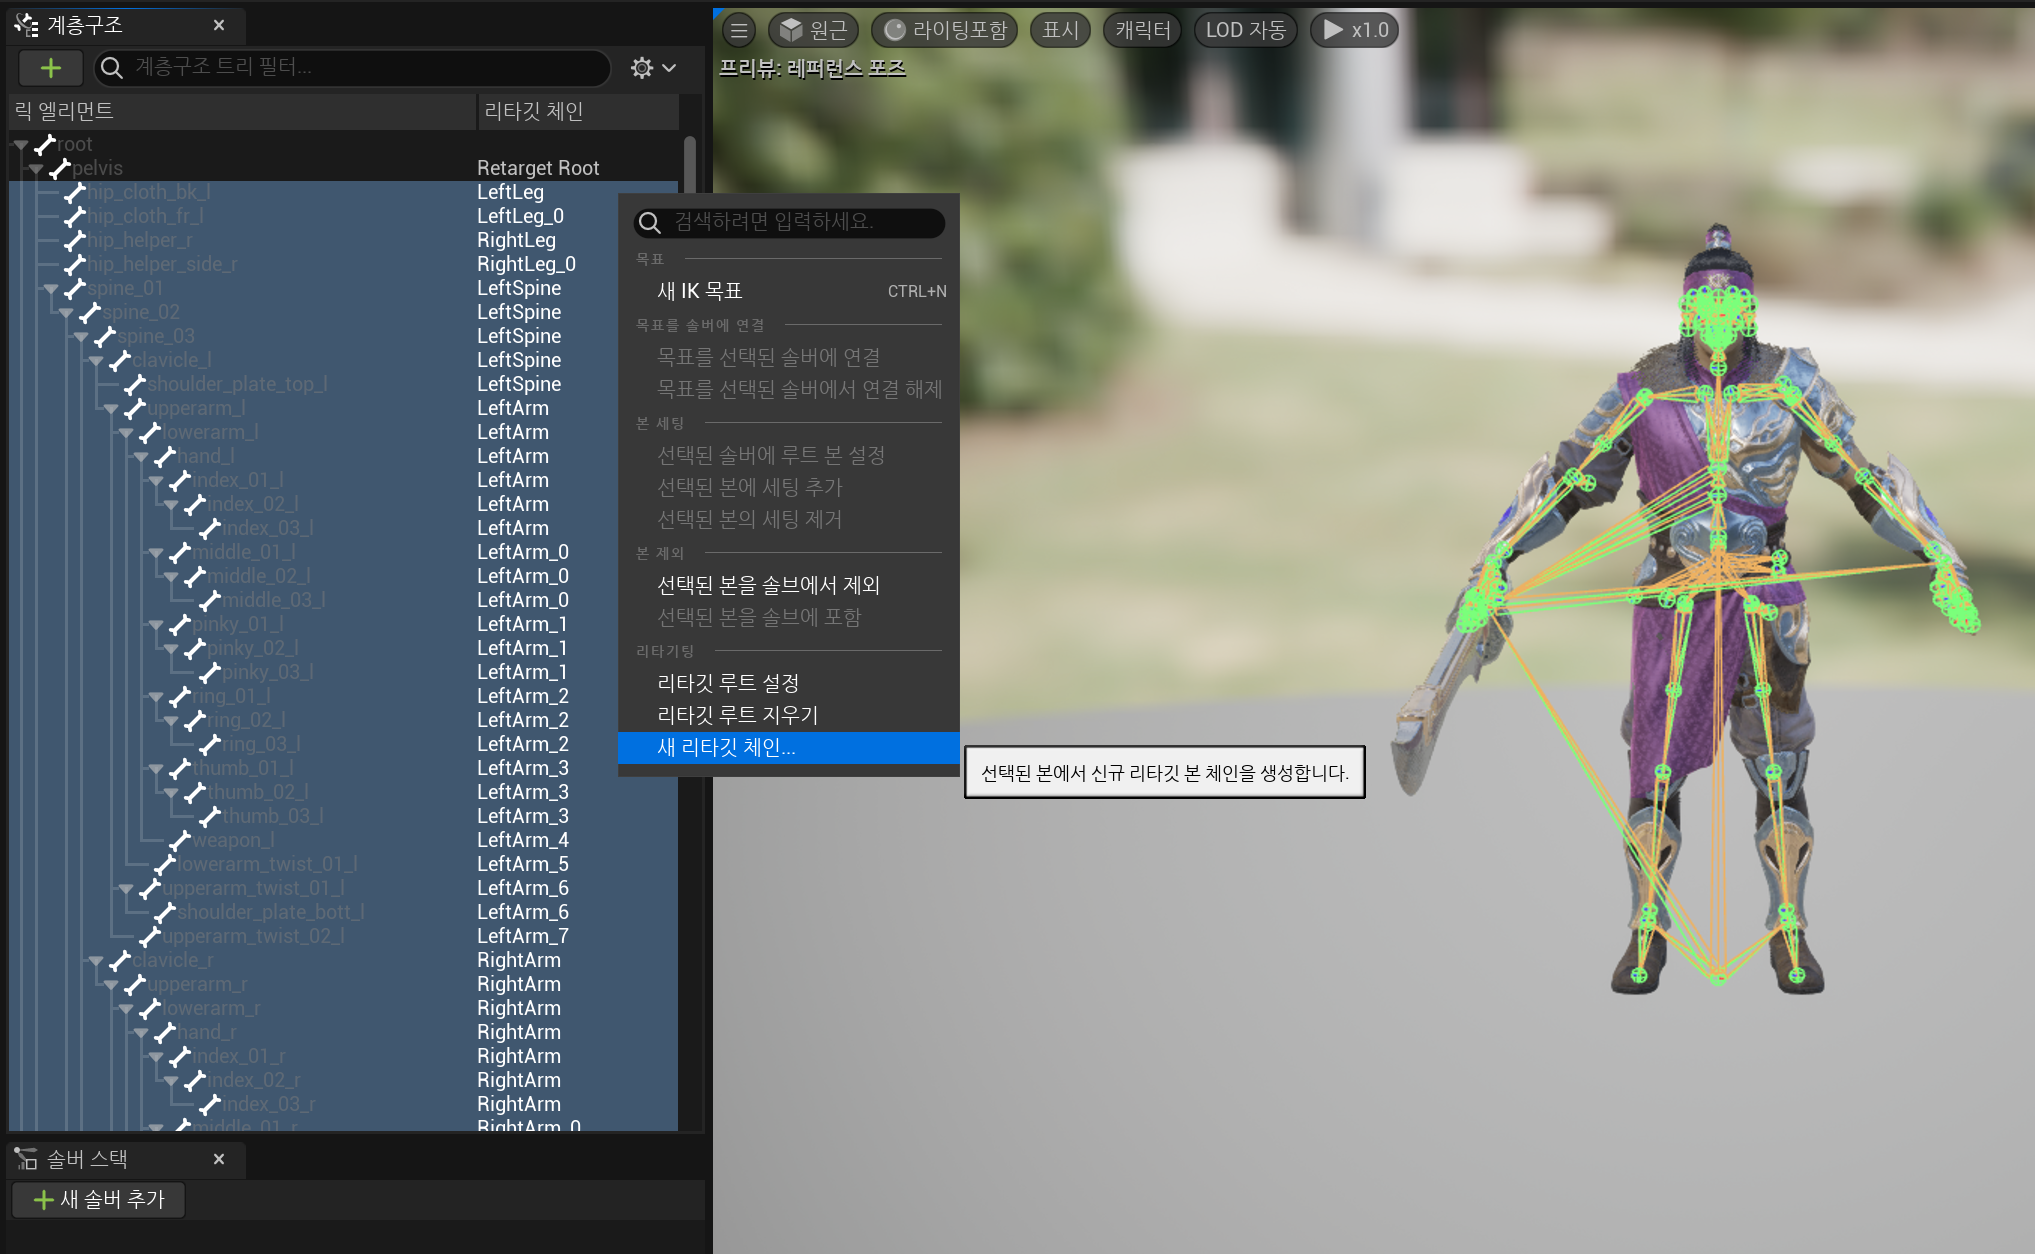This screenshot has width=2035, height=1254.
Task: Click the green plus add icon in hierarchy
Action: coord(50,68)
